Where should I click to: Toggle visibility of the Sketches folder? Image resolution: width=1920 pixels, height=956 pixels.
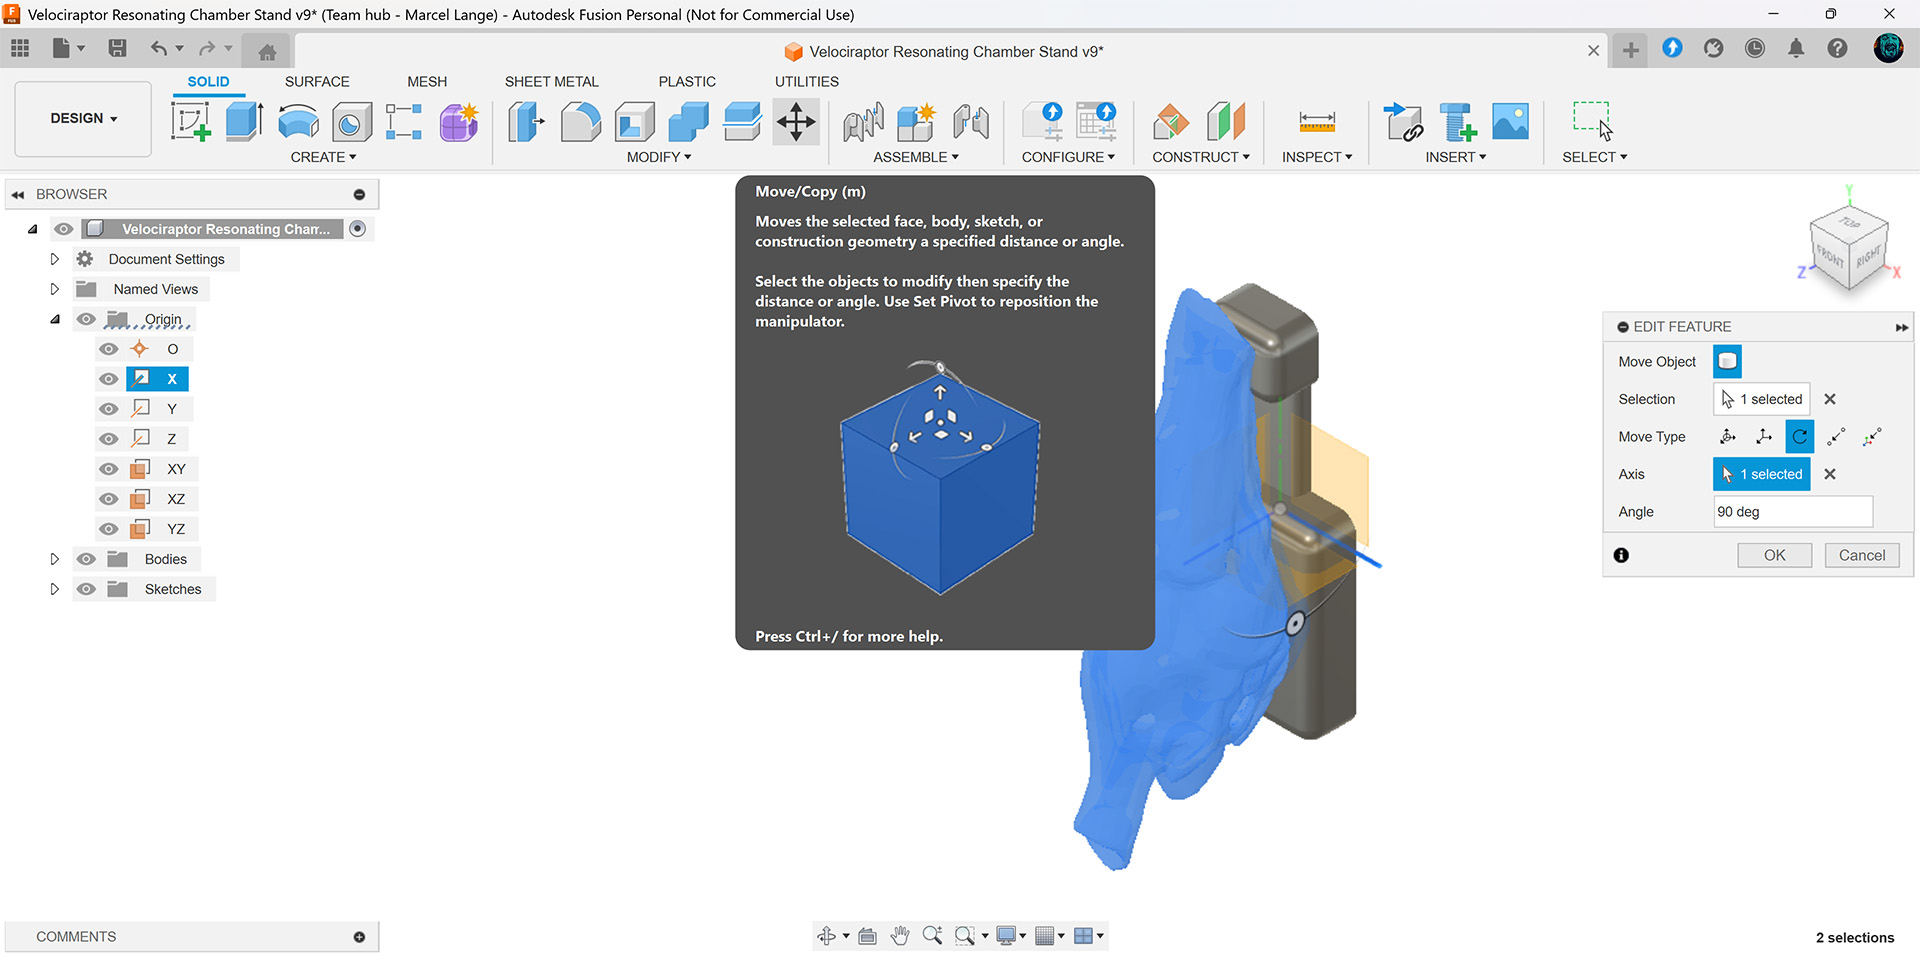pos(87,589)
